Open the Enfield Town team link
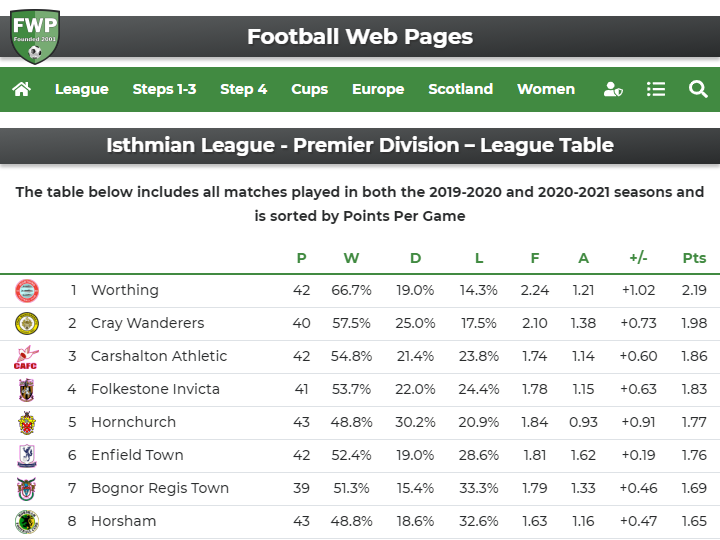720x540 pixels. click(x=137, y=456)
